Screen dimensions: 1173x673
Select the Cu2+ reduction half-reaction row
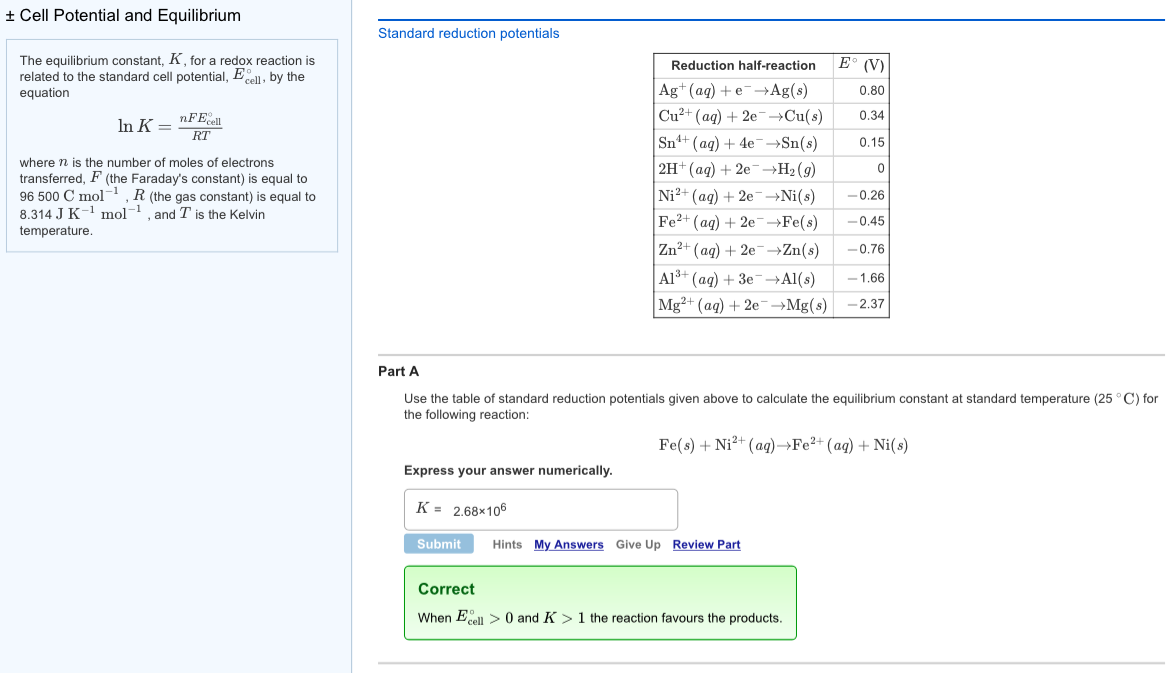pyautogui.click(x=740, y=115)
